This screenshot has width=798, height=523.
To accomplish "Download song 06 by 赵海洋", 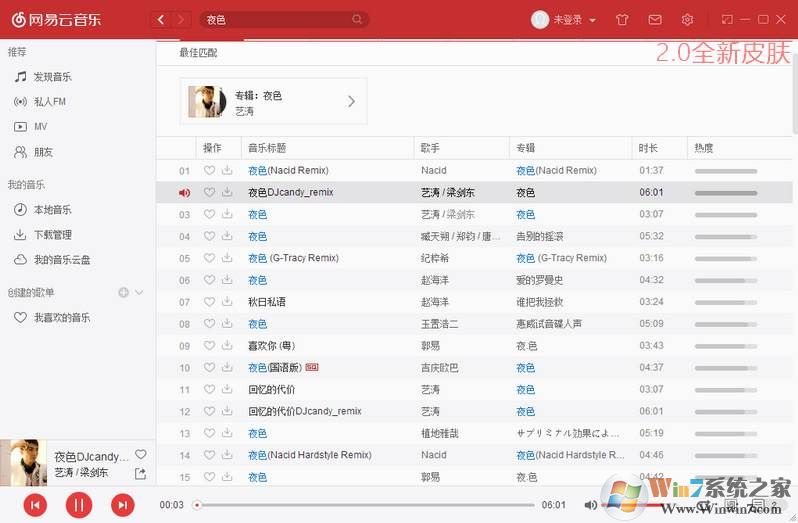I will tap(227, 280).
